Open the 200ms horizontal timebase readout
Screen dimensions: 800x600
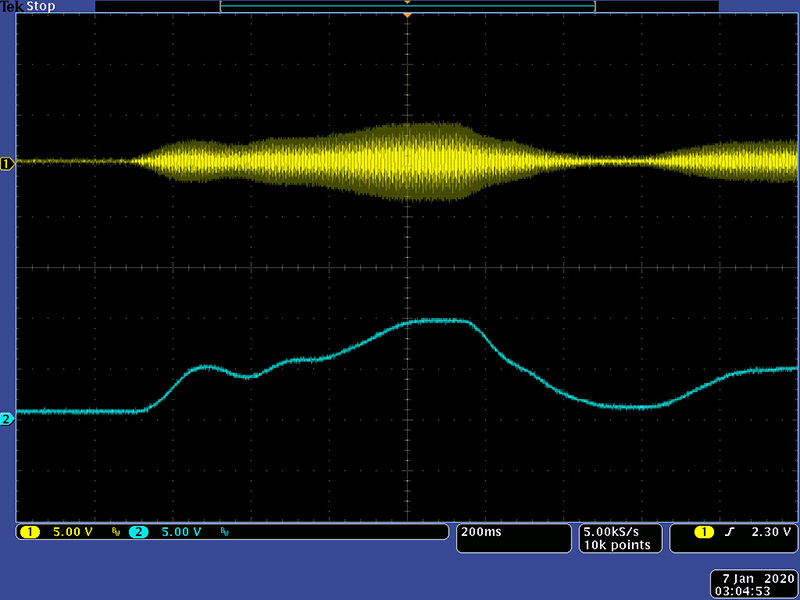pos(477,532)
